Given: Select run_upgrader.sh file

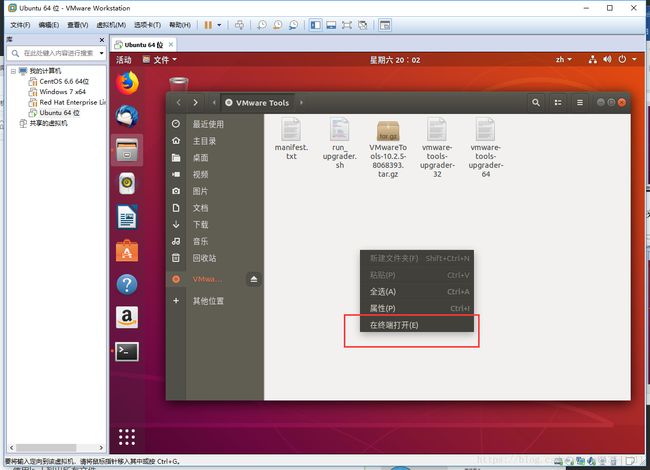Looking at the screenshot, I should click(x=340, y=143).
